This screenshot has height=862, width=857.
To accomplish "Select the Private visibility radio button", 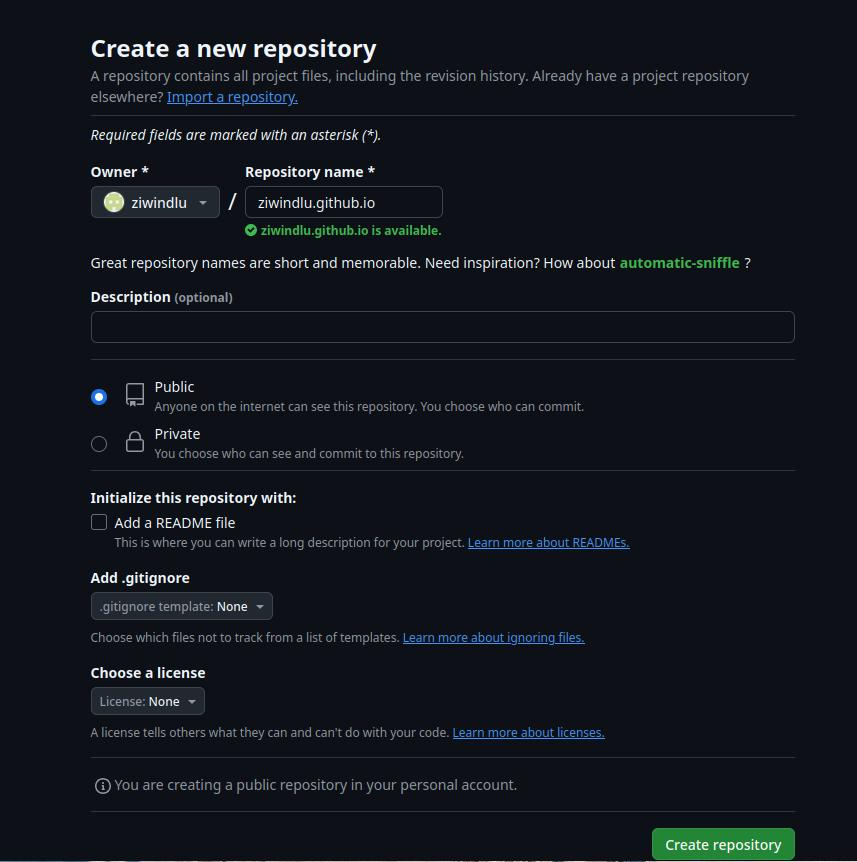I will click(x=99, y=444).
